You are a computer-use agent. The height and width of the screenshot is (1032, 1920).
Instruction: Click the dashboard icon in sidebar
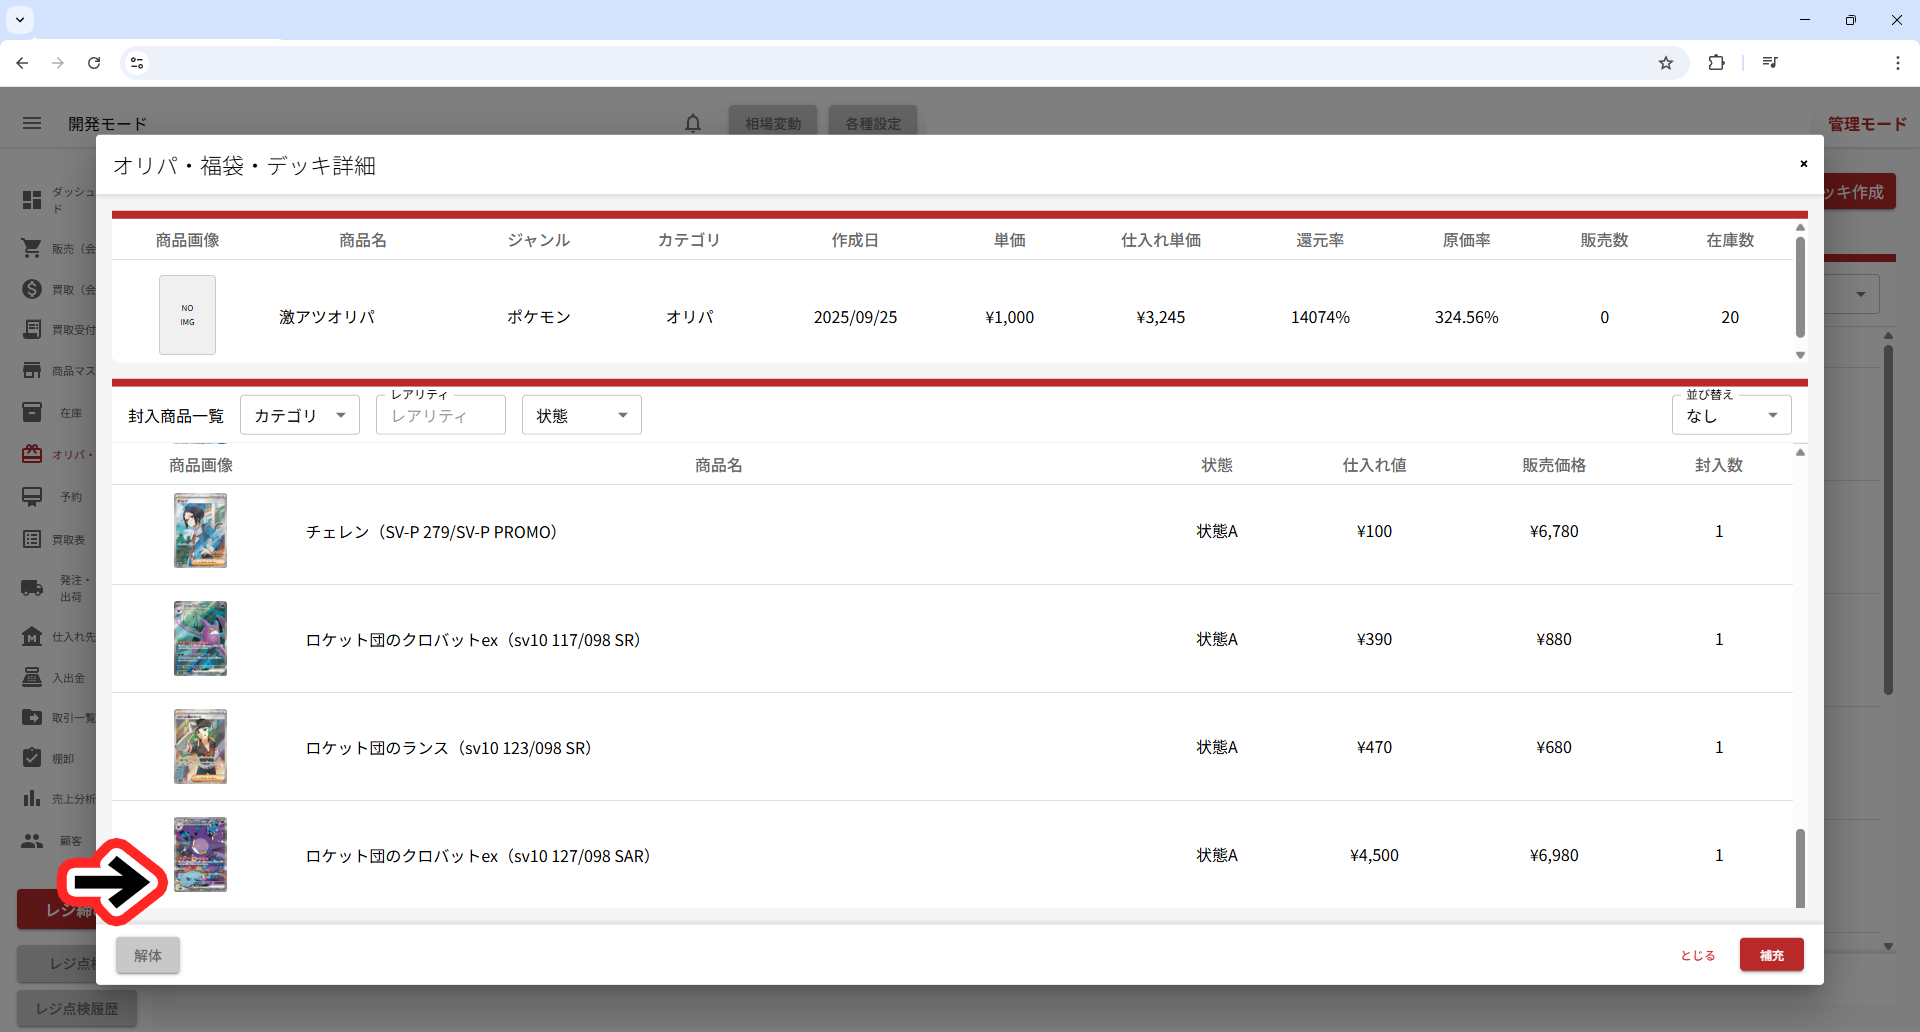(x=32, y=200)
